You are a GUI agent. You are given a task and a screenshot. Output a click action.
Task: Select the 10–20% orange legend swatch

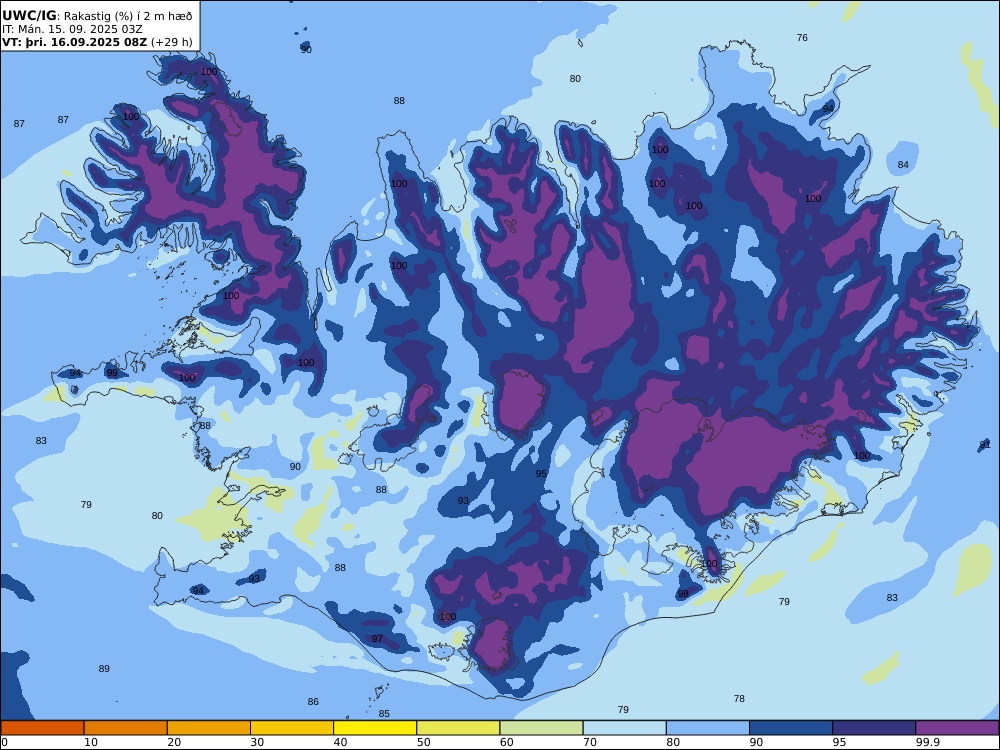(x=126, y=728)
